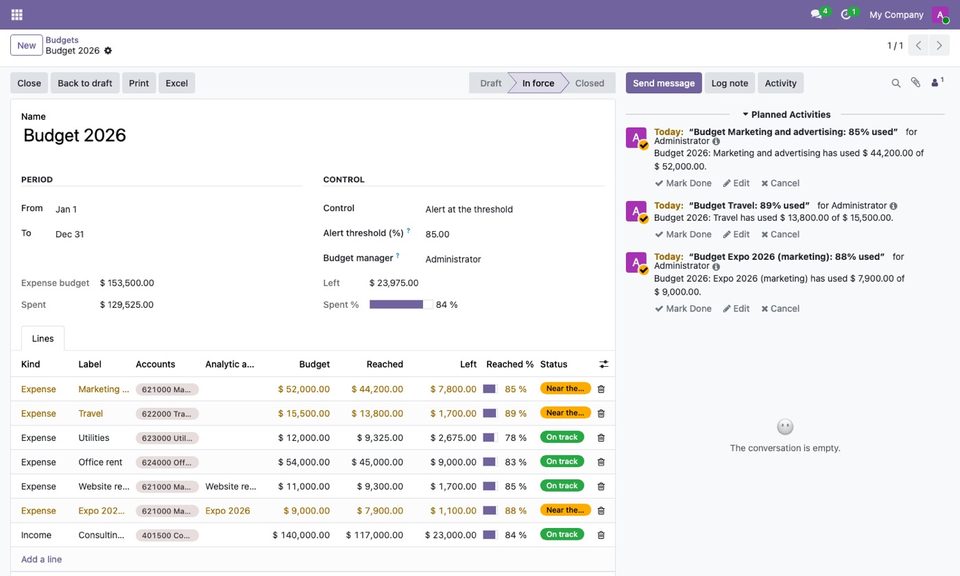This screenshot has width=960, height=576.
Task: Schedule an Activity
Action: (781, 83)
